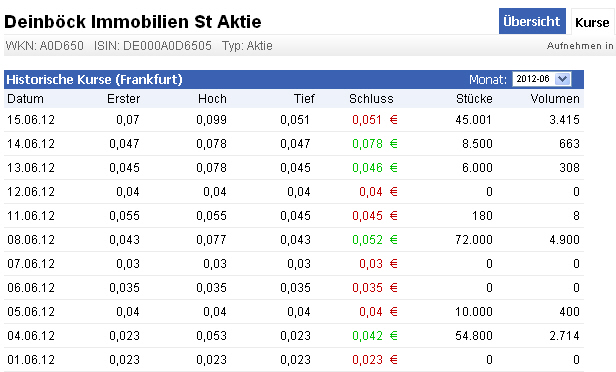Image resolution: width=616 pixels, height=372 pixels.
Task: Click the red euro icon for 15.06.12
Action: click(x=394, y=120)
